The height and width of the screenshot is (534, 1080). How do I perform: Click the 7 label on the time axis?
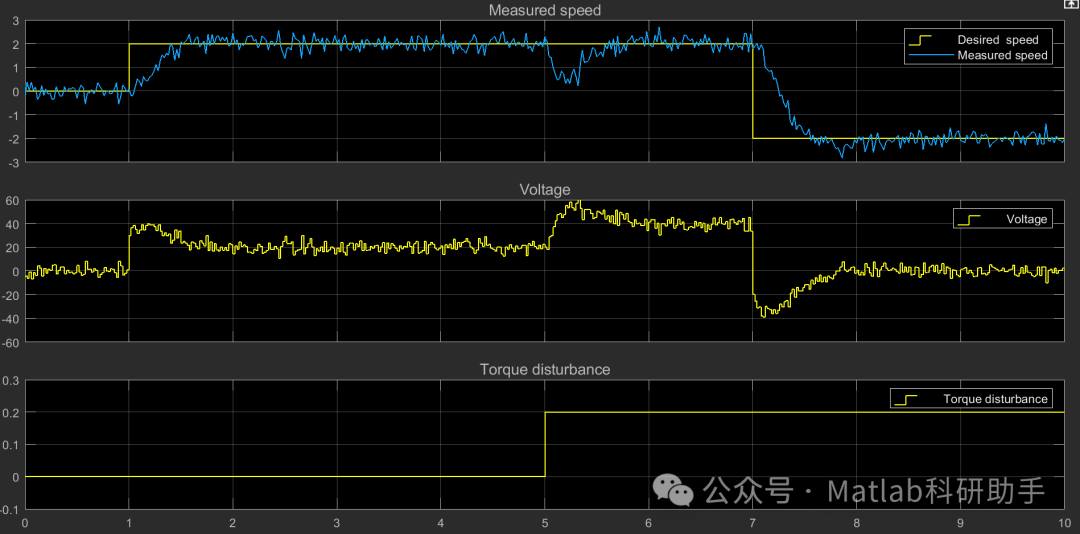(752, 524)
